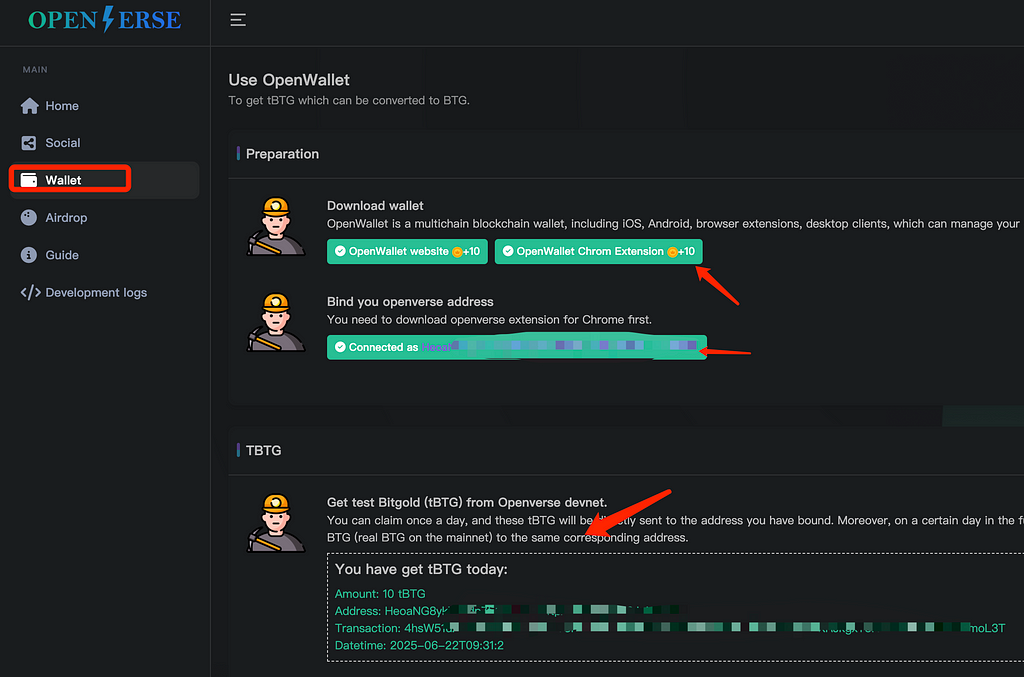Click the Bind address miner avatar
Viewport: 1024px width, 677px height.
point(276,323)
